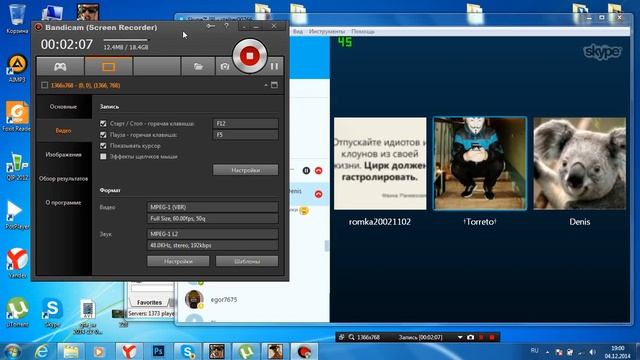The image size is (640, 360).
Task: Open the Инструменты menu in Skype
Action: coord(327,31)
